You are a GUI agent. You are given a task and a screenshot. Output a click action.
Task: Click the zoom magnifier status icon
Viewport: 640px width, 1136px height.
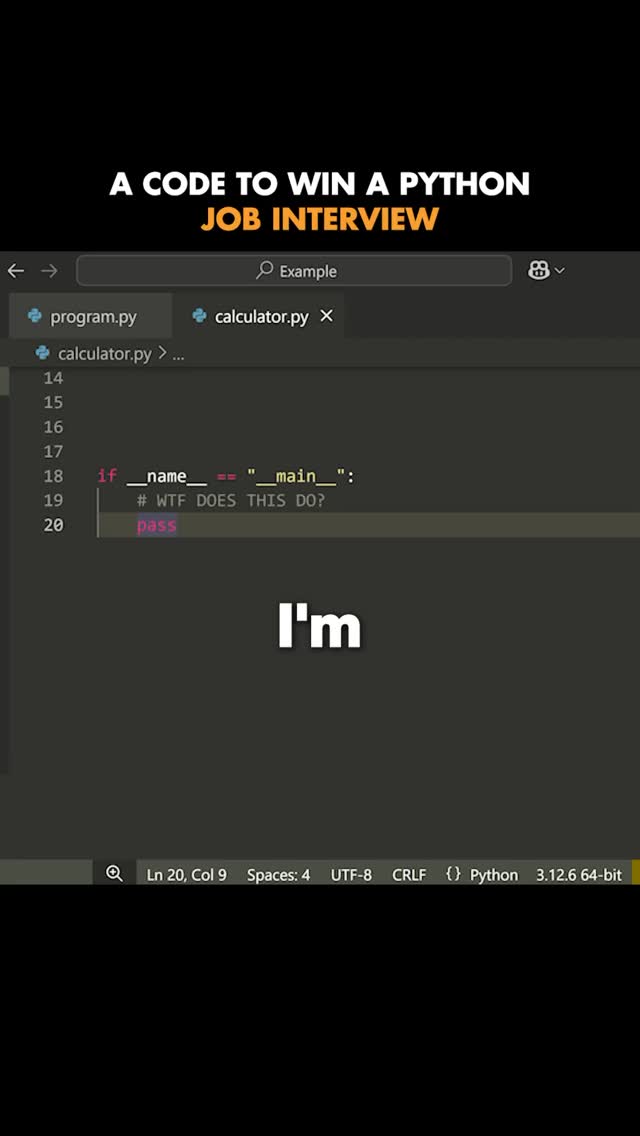pos(114,874)
